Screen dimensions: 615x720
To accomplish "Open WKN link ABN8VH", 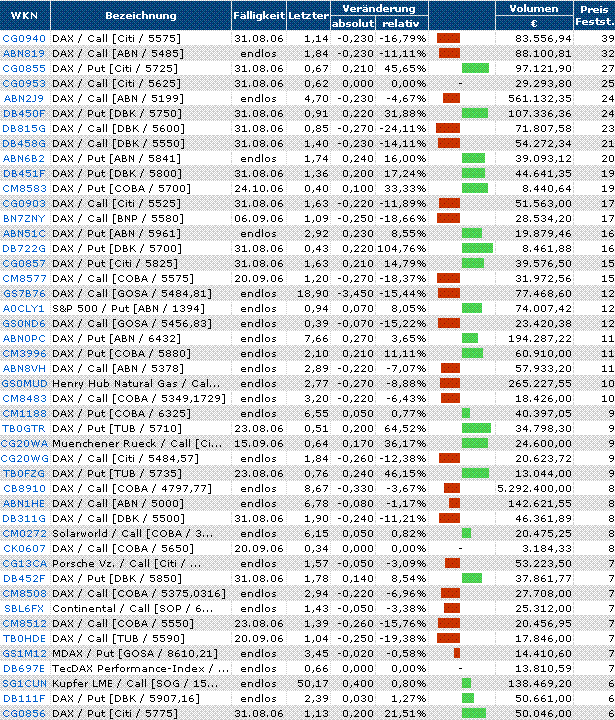I will [24, 369].
